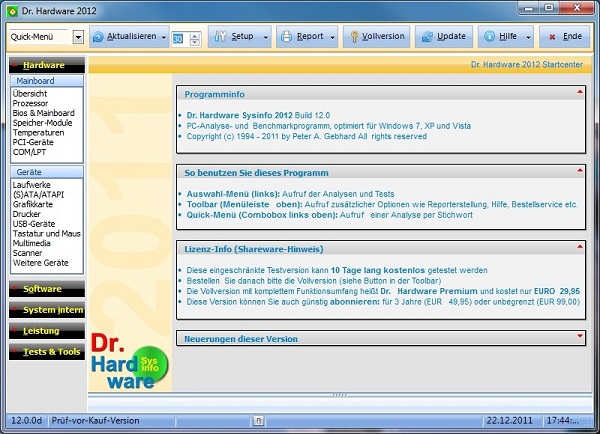600x434 pixels.
Task: Select Multimedia entry
Action: (31, 243)
